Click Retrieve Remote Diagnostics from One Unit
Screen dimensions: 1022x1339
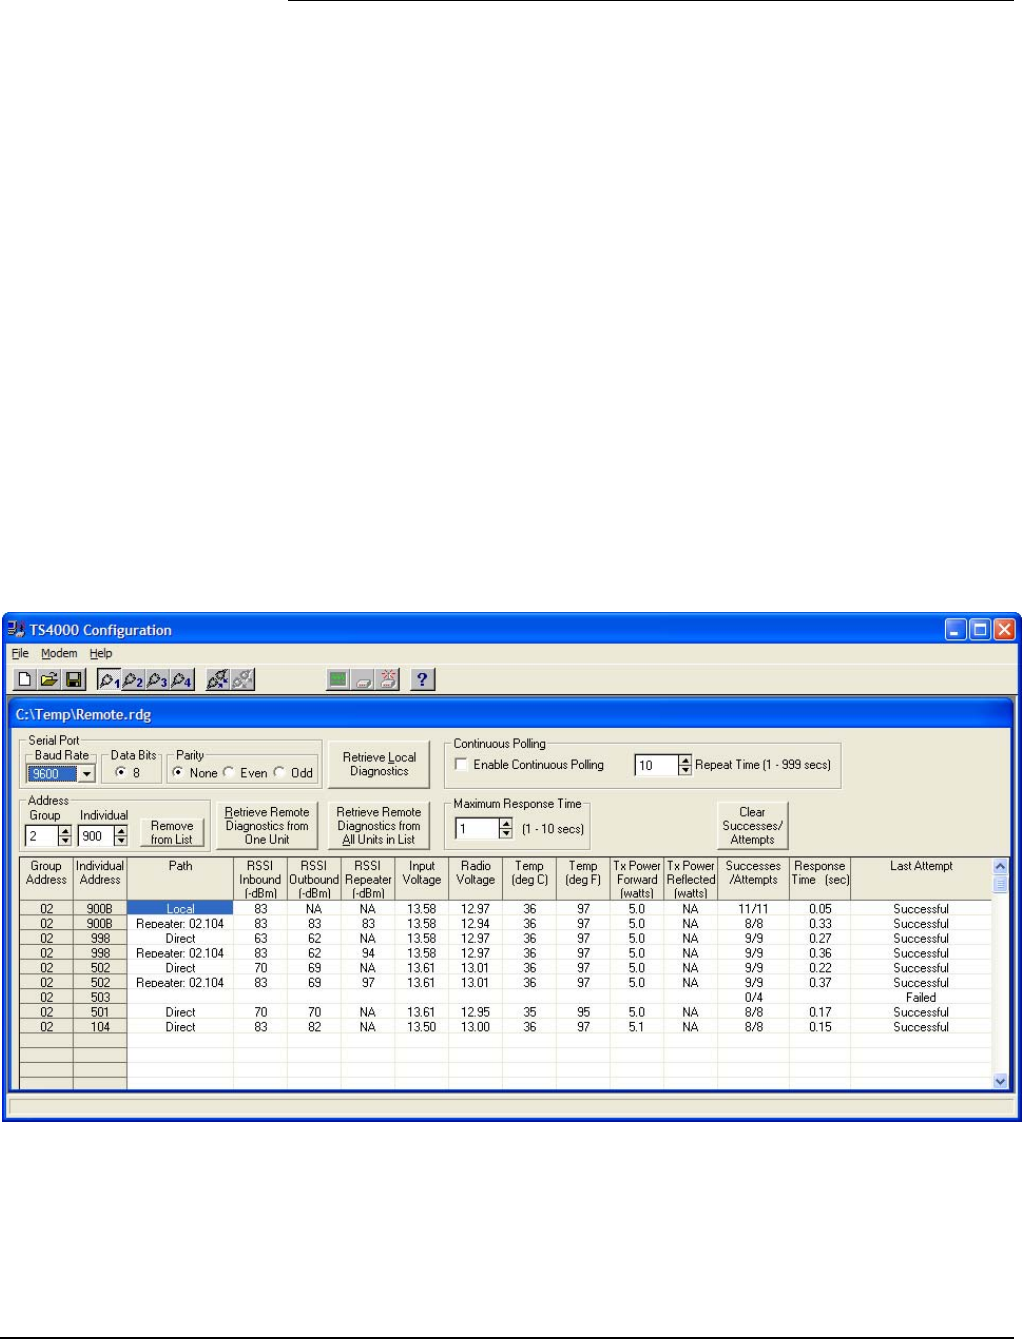coord(267,826)
